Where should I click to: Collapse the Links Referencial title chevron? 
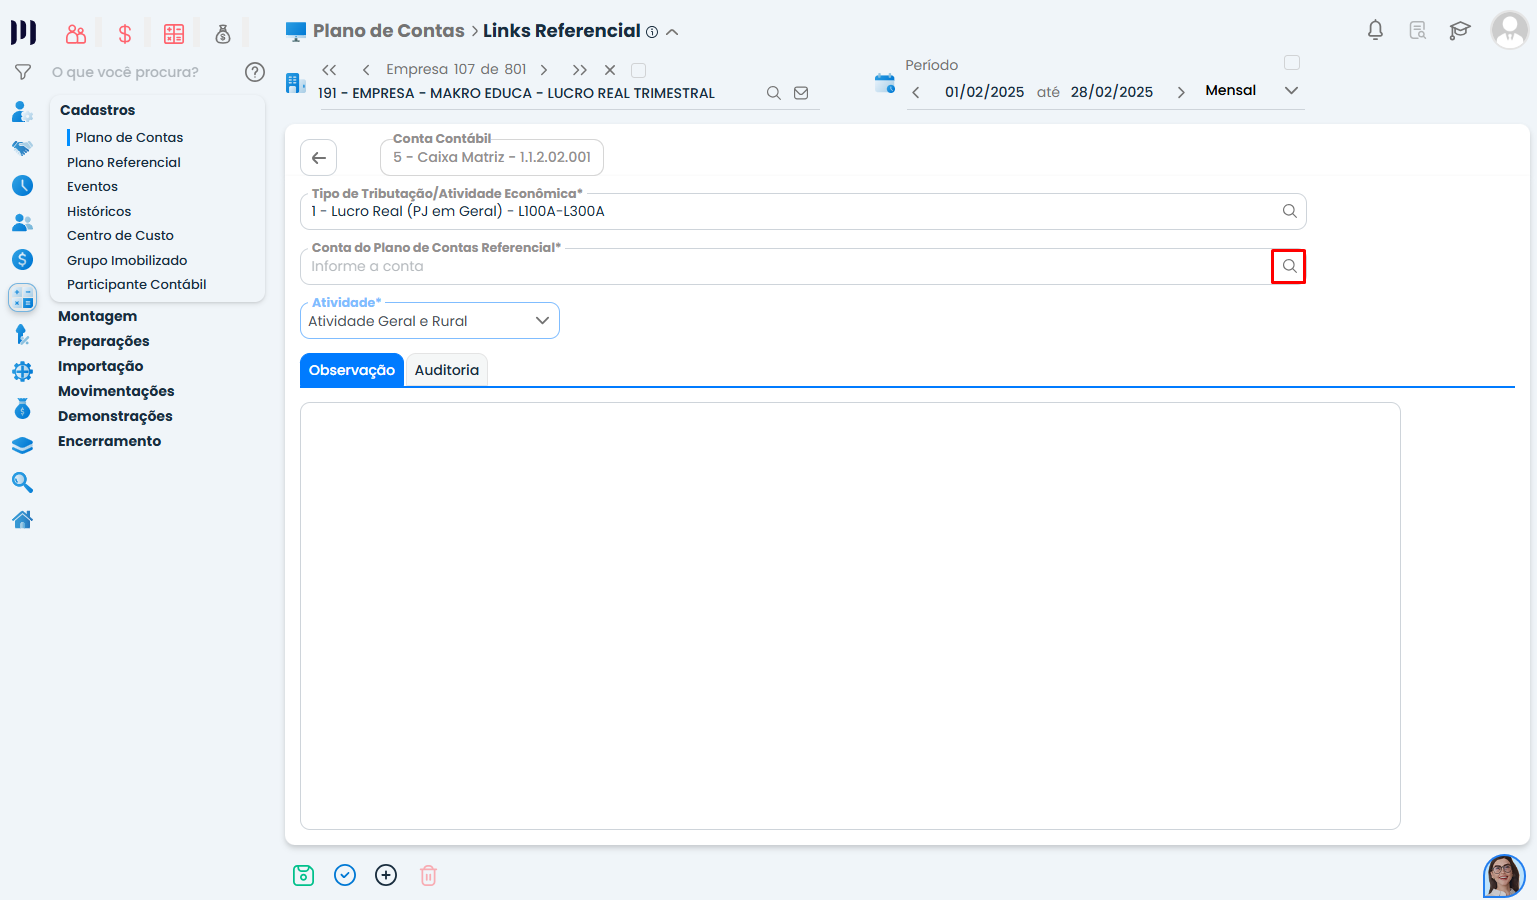672,32
